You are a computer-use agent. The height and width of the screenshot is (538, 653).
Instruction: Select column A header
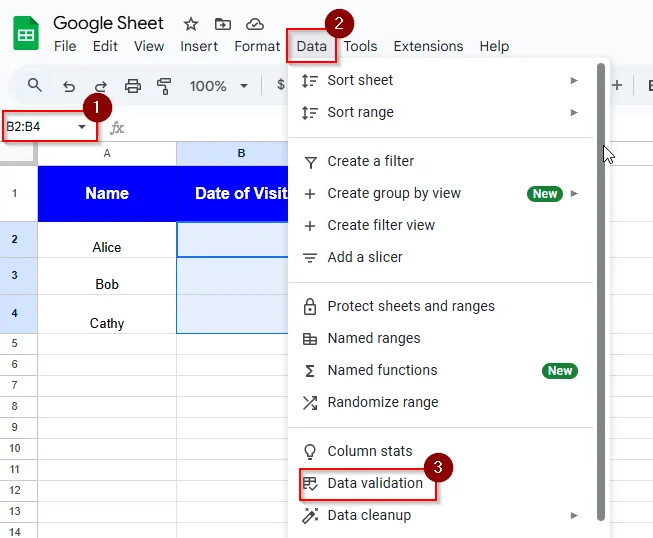(107, 154)
